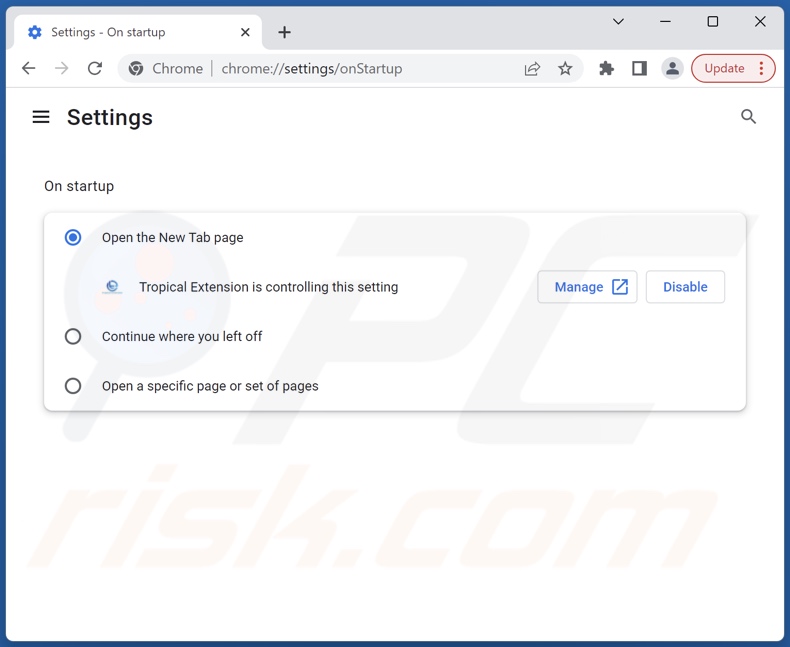Search settings with the magnifier icon
The height and width of the screenshot is (647, 790).
pyautogui.click(x=748, y=117)
